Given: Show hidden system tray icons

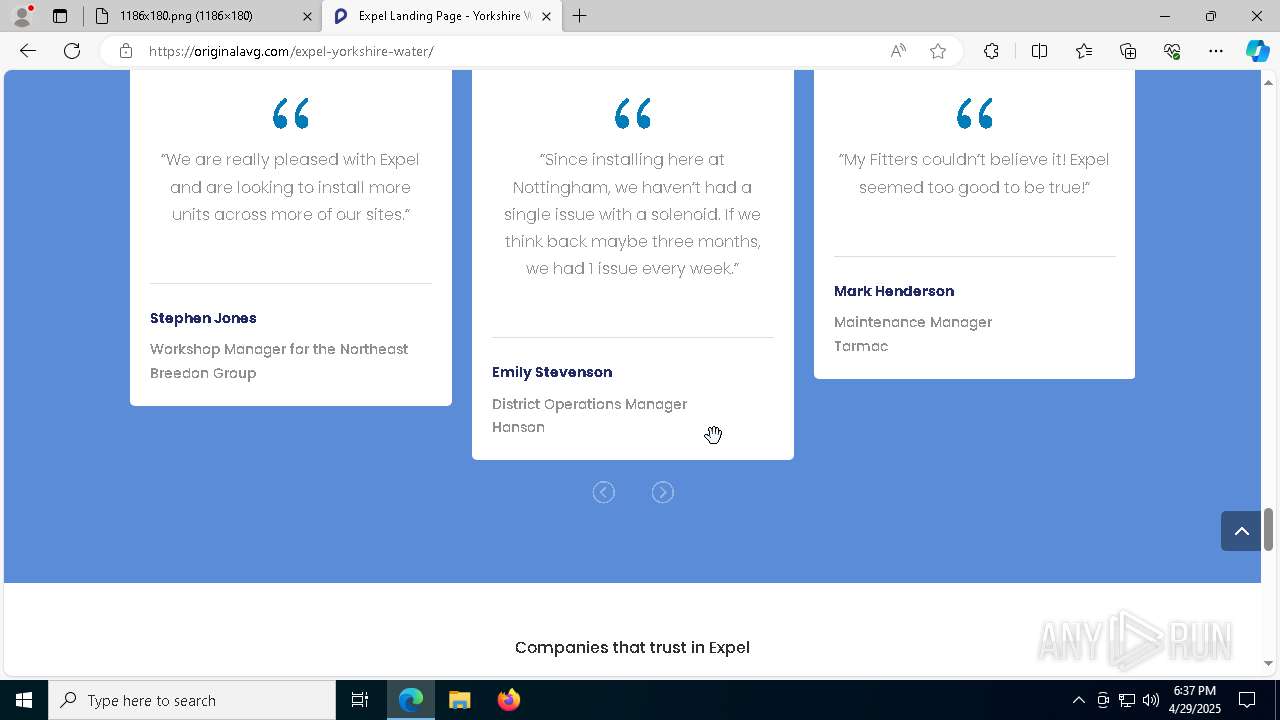Looking at the screenshot, I should point(1078,700).
